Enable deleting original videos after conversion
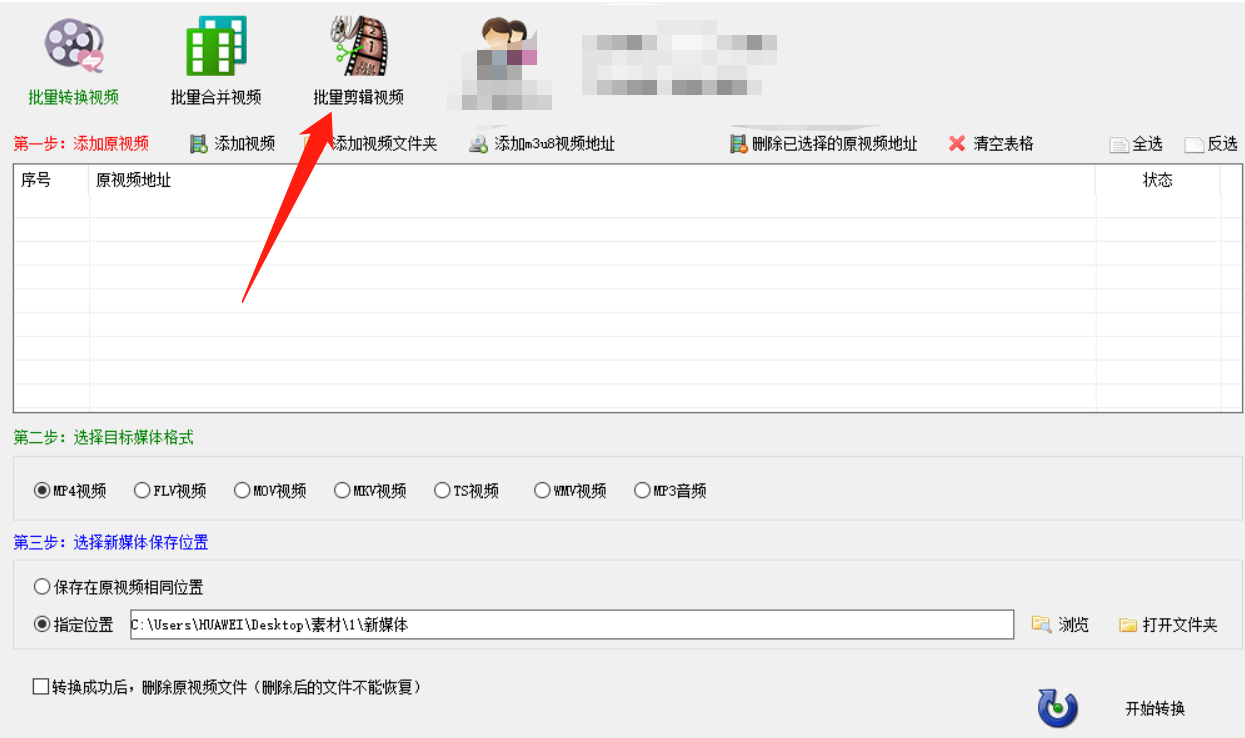Image resolution: width=1245 pixels, height=738 pixels. pos(41,687)
